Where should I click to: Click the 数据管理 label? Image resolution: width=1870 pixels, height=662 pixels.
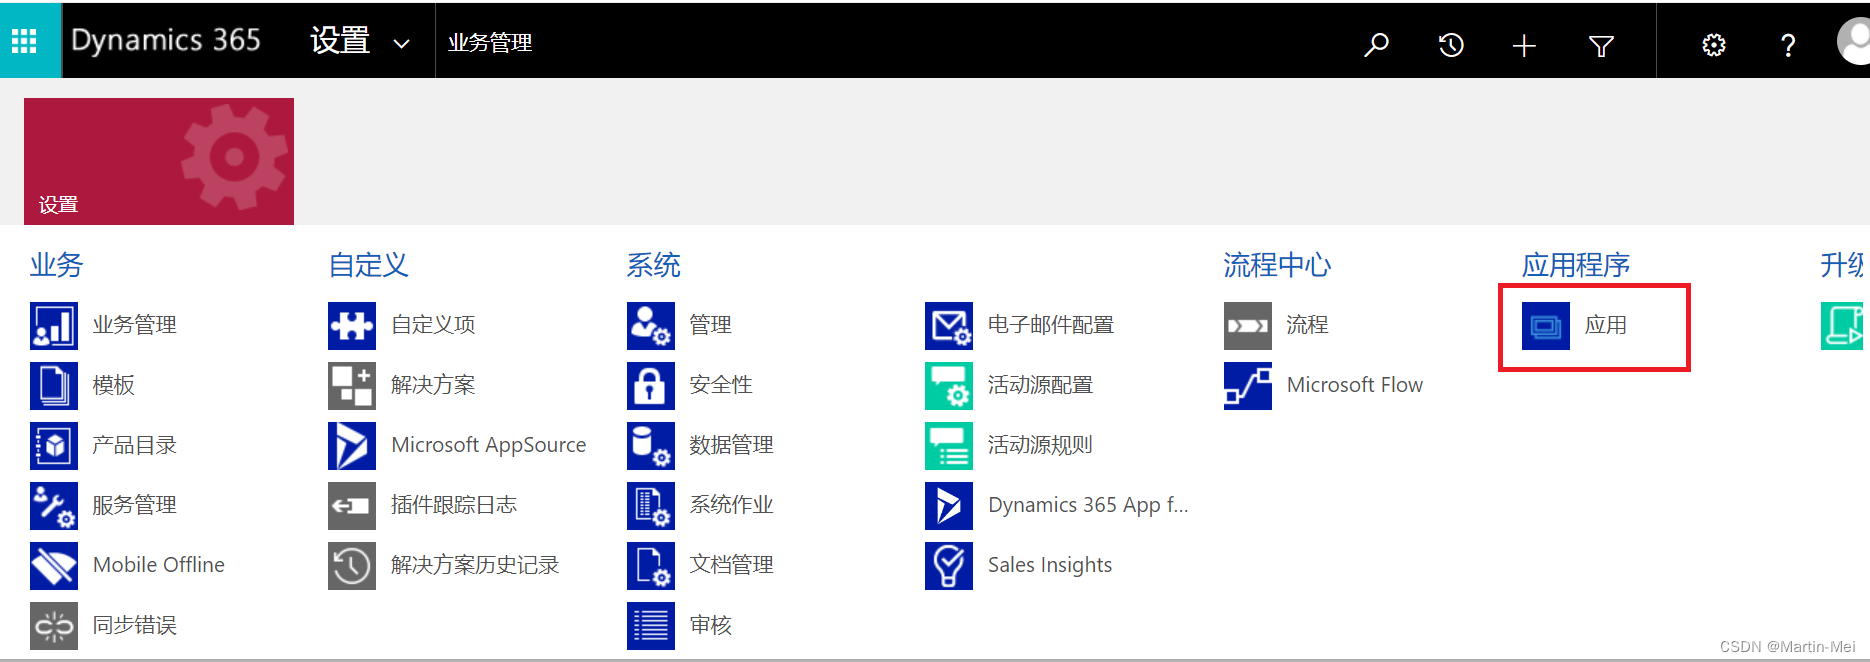click(x=731, y=445)
